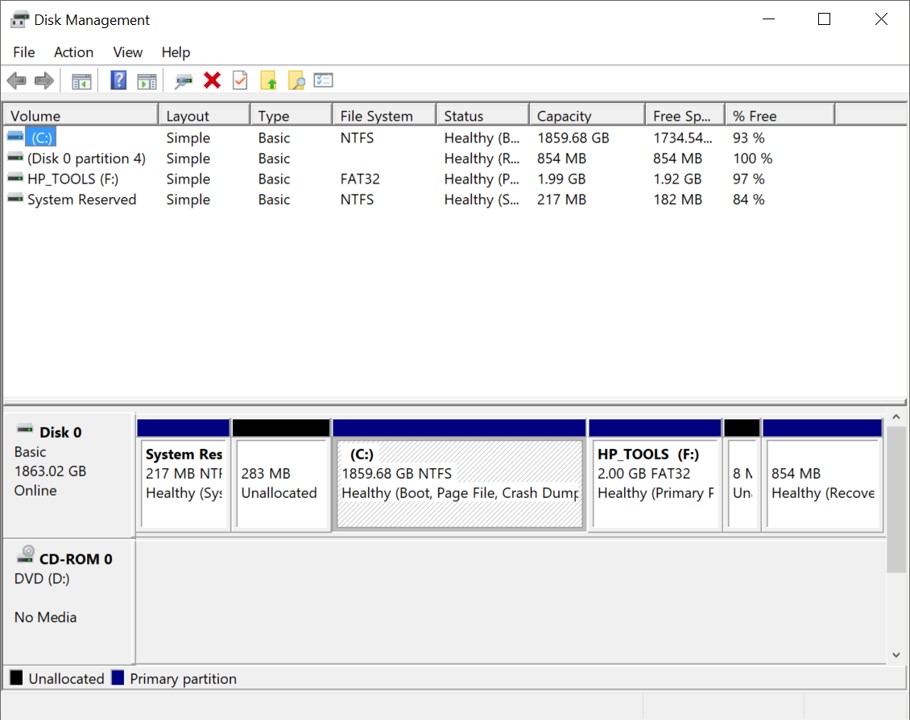
Task: Open the Help menu
Action: (x=176, y=52)
